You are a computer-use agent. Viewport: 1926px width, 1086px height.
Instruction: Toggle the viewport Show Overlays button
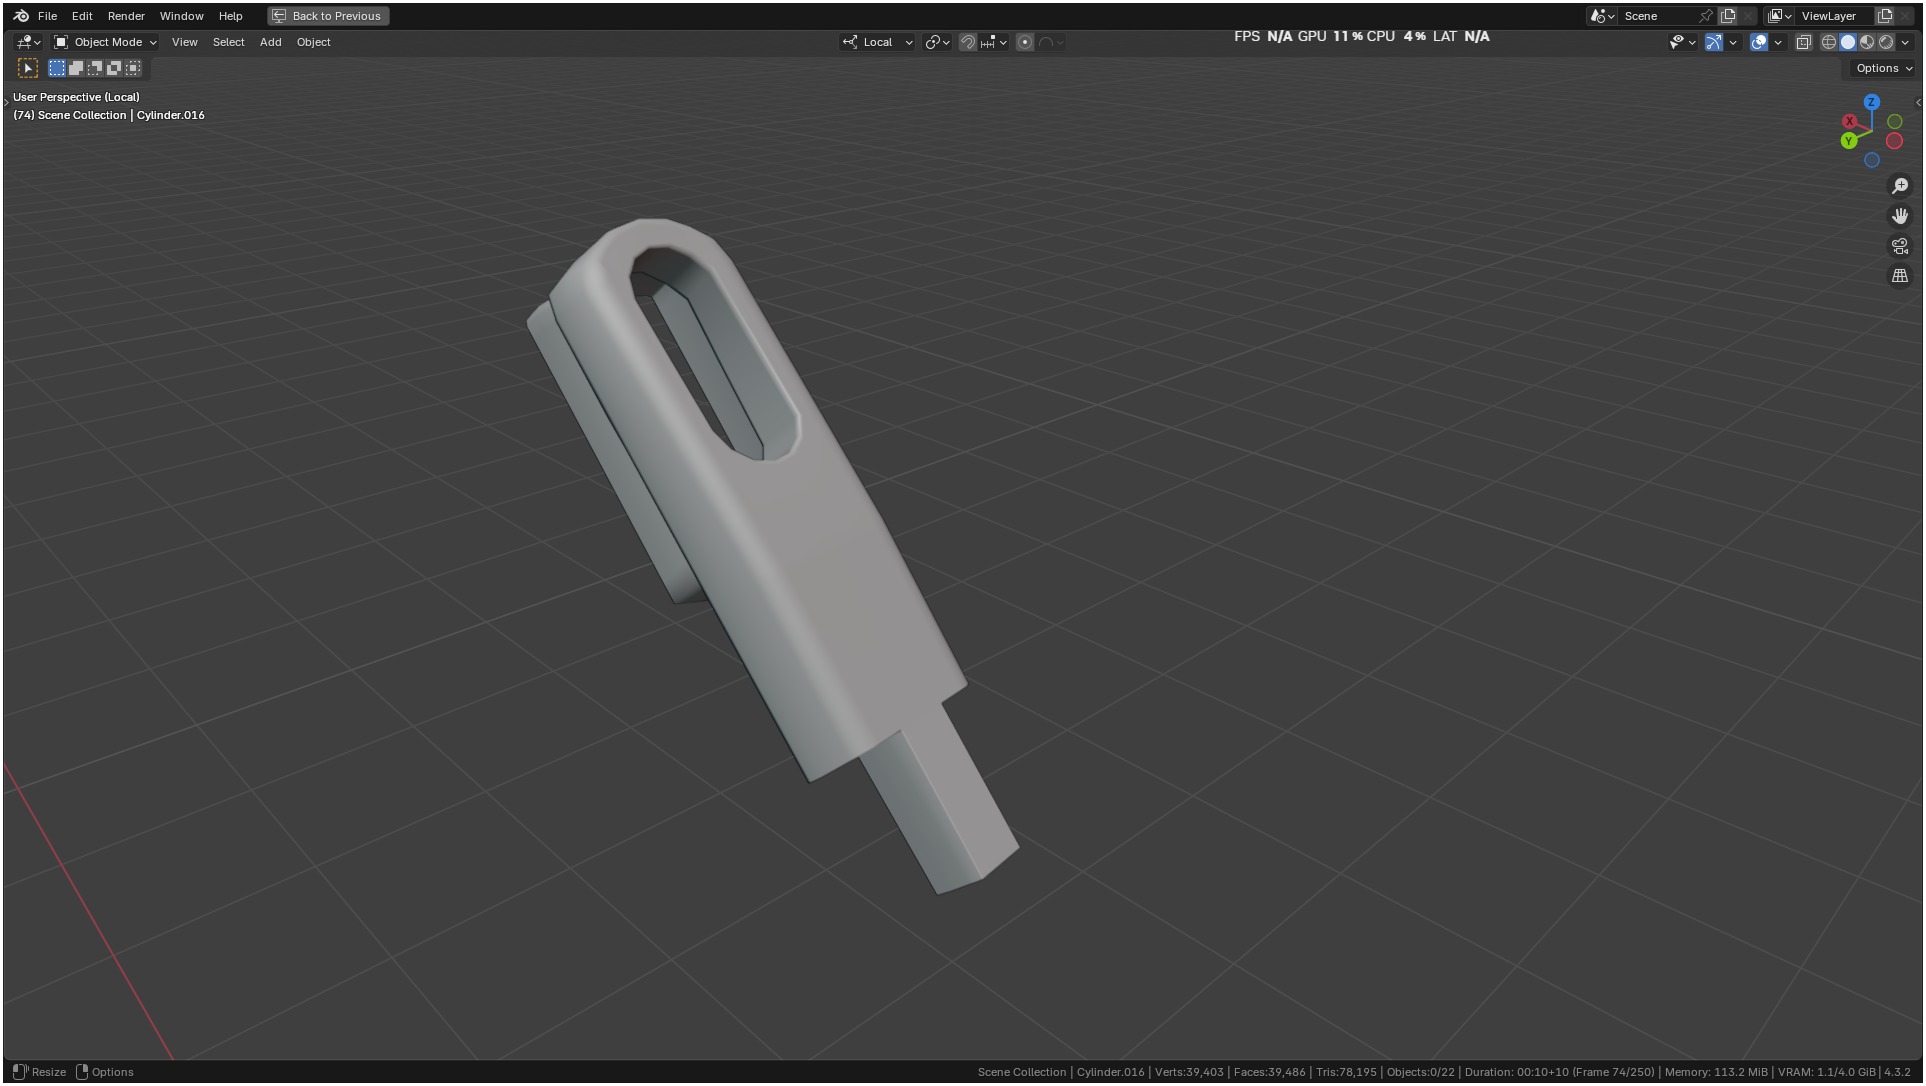tap(1759, 42)
